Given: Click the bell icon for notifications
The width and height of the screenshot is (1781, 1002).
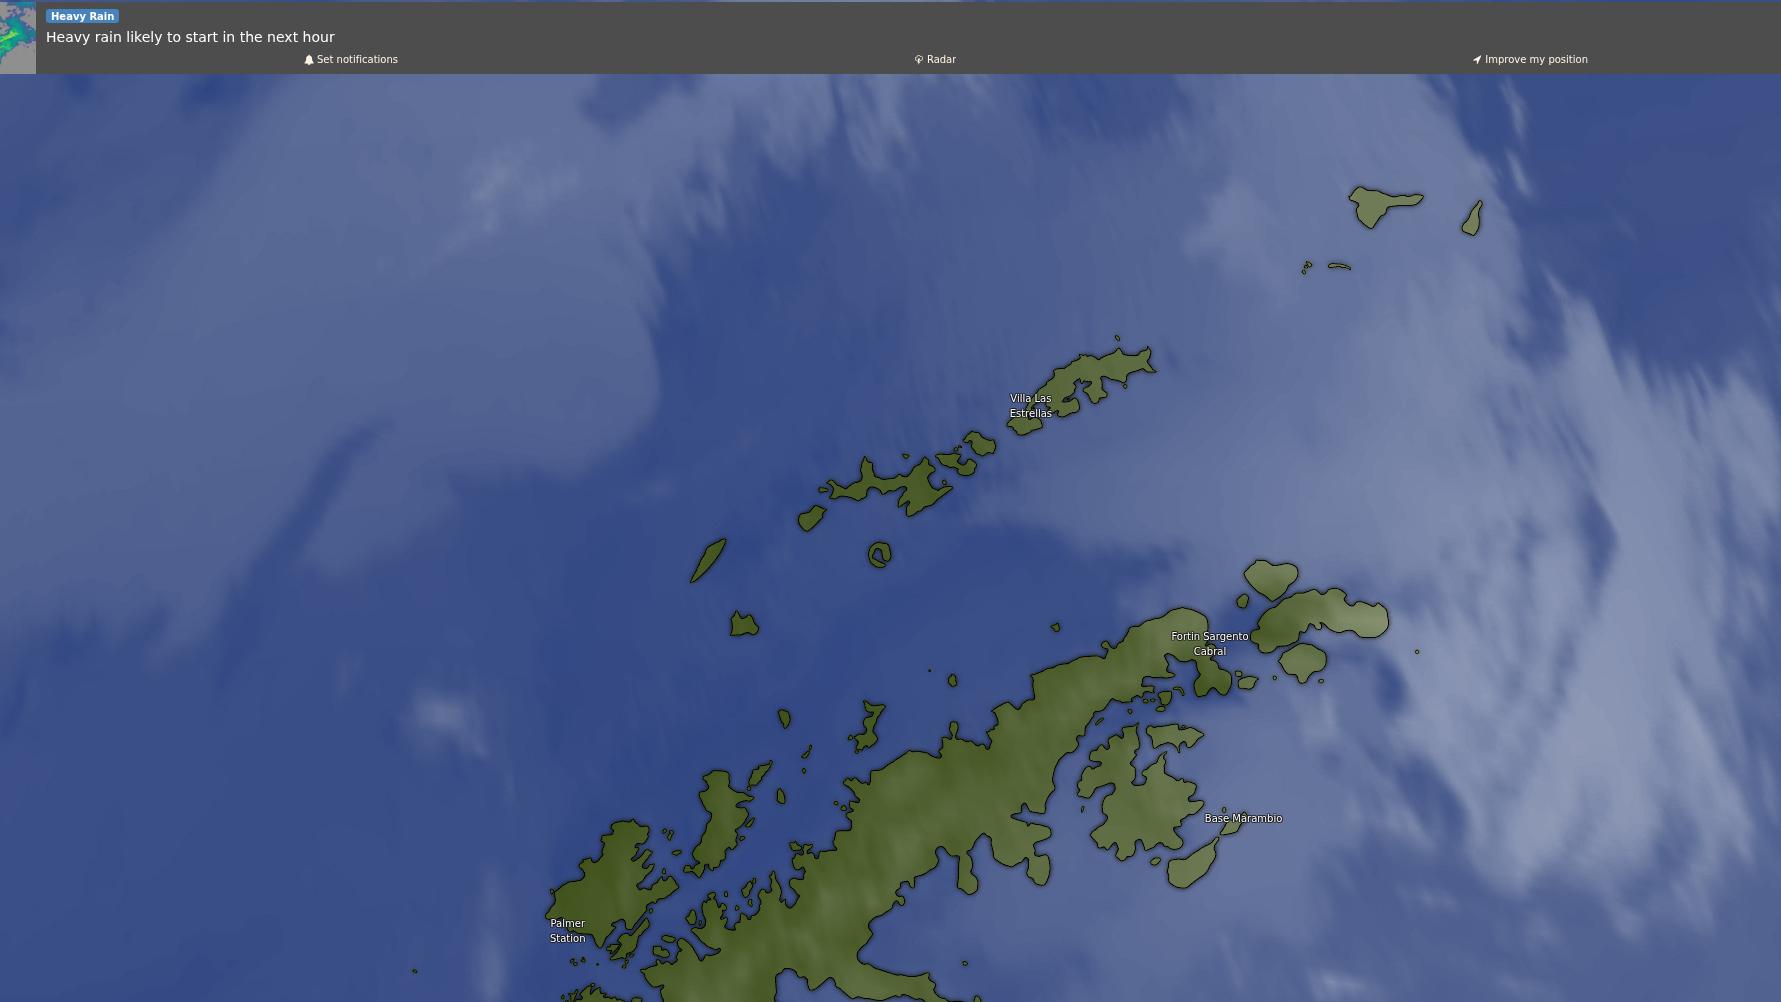Looking at the screenshot, I should tap(309, 60).
